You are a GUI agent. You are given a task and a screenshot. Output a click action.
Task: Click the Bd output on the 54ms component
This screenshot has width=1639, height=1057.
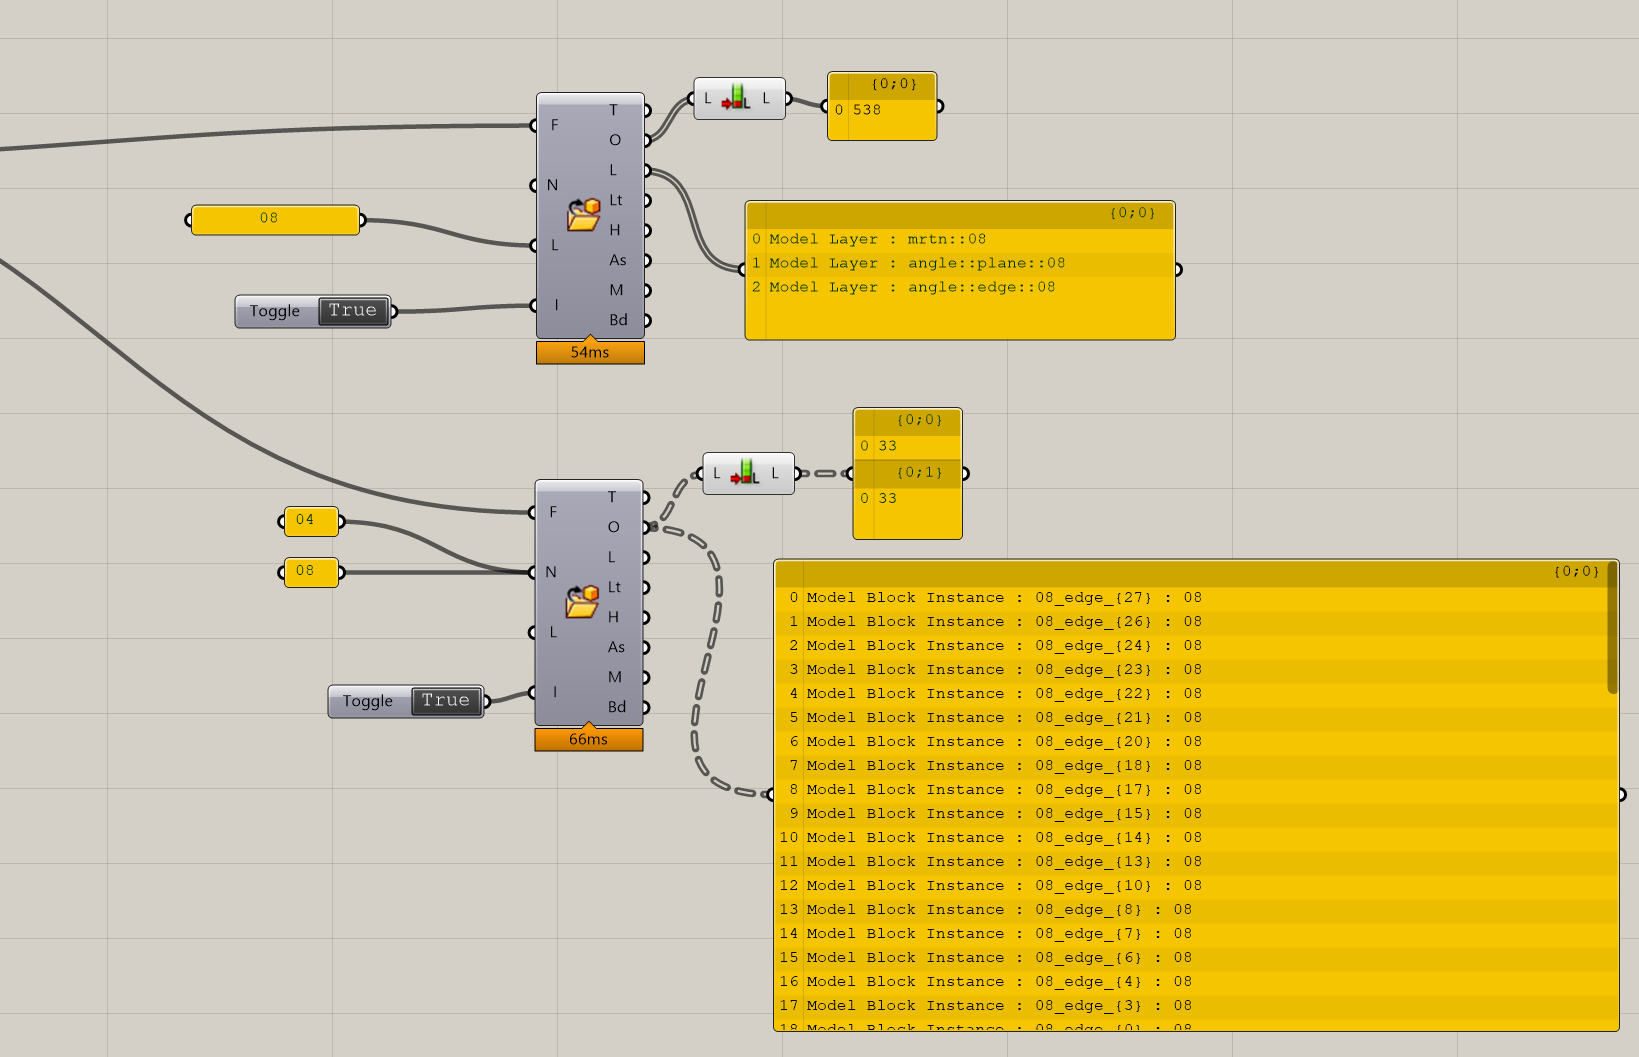tap(619, 320)
